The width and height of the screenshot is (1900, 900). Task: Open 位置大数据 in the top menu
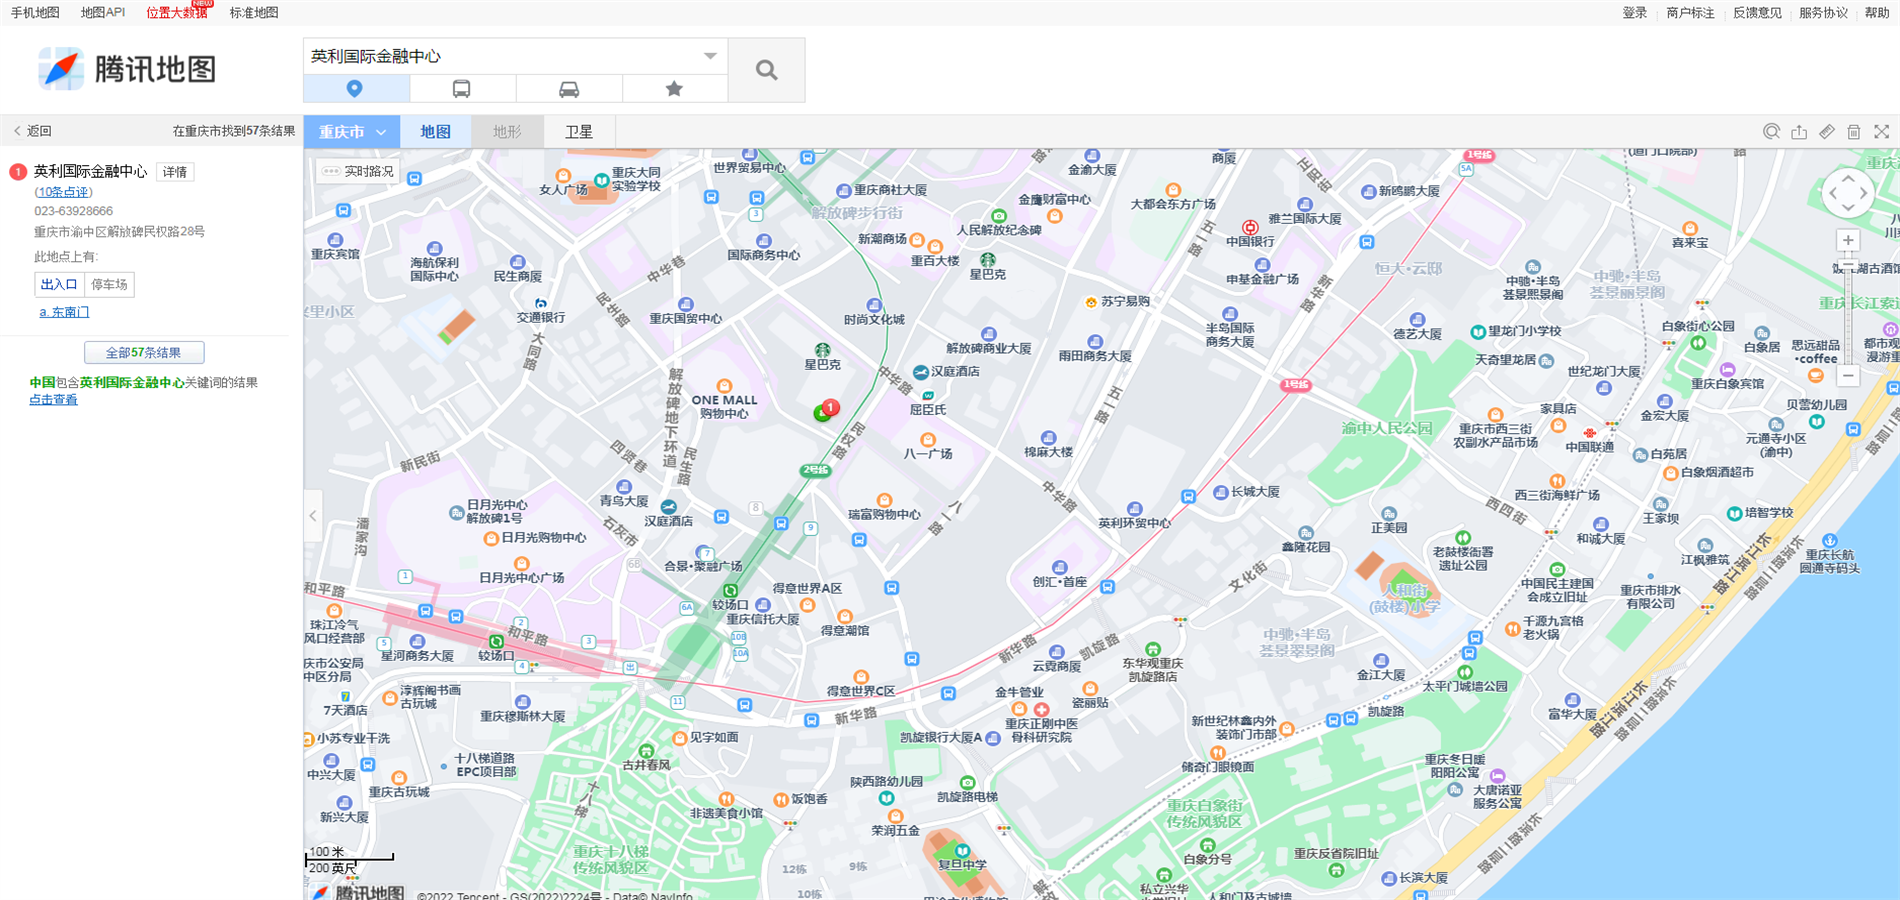177,13
